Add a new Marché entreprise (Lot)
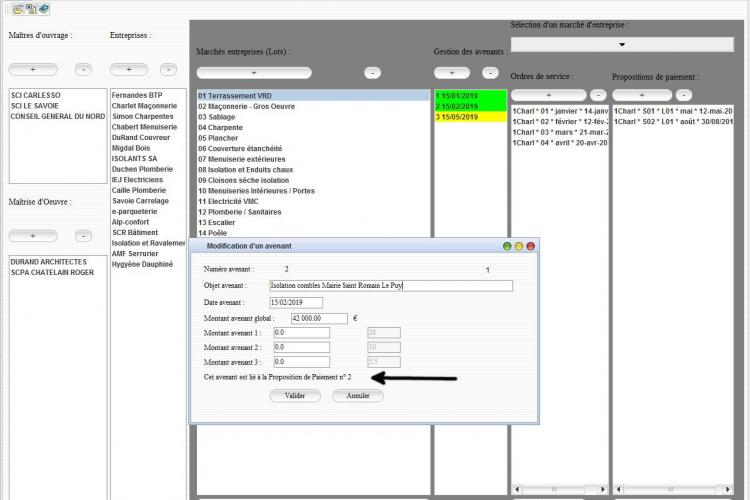The width and height of the screenshot is (750, 500). point(254,73)
